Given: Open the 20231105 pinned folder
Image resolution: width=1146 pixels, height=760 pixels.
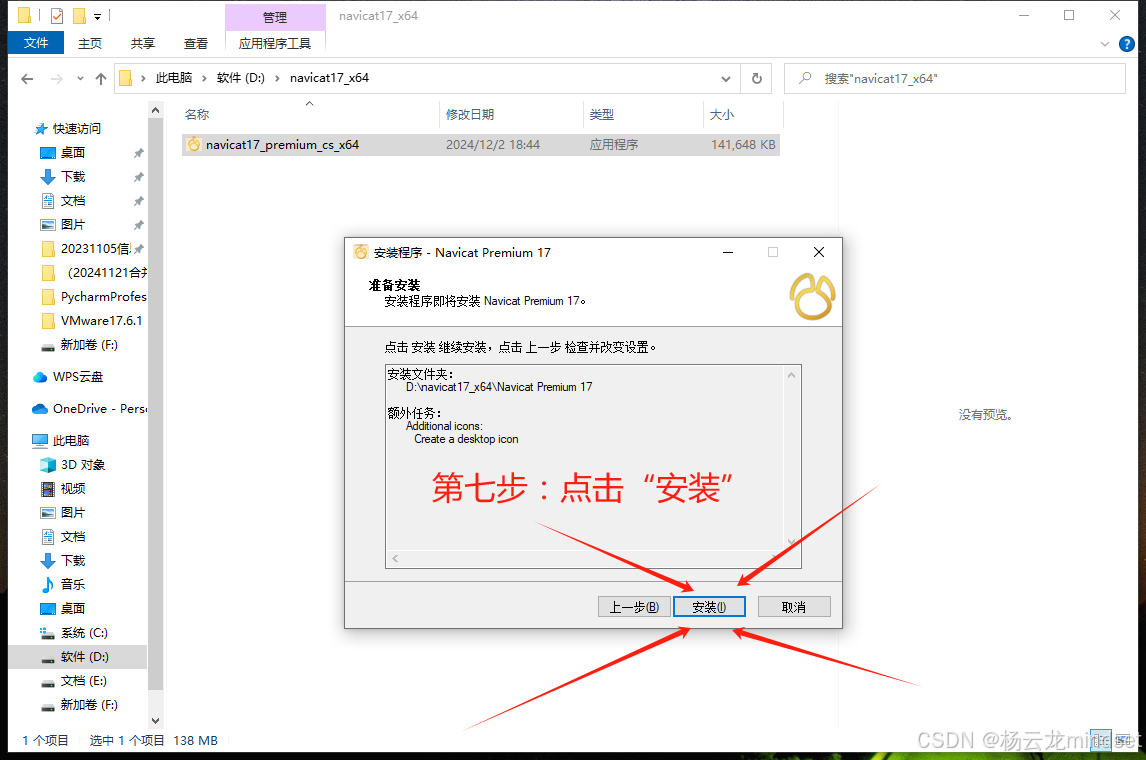Looking at the screenshot, I should click(95, 249).
